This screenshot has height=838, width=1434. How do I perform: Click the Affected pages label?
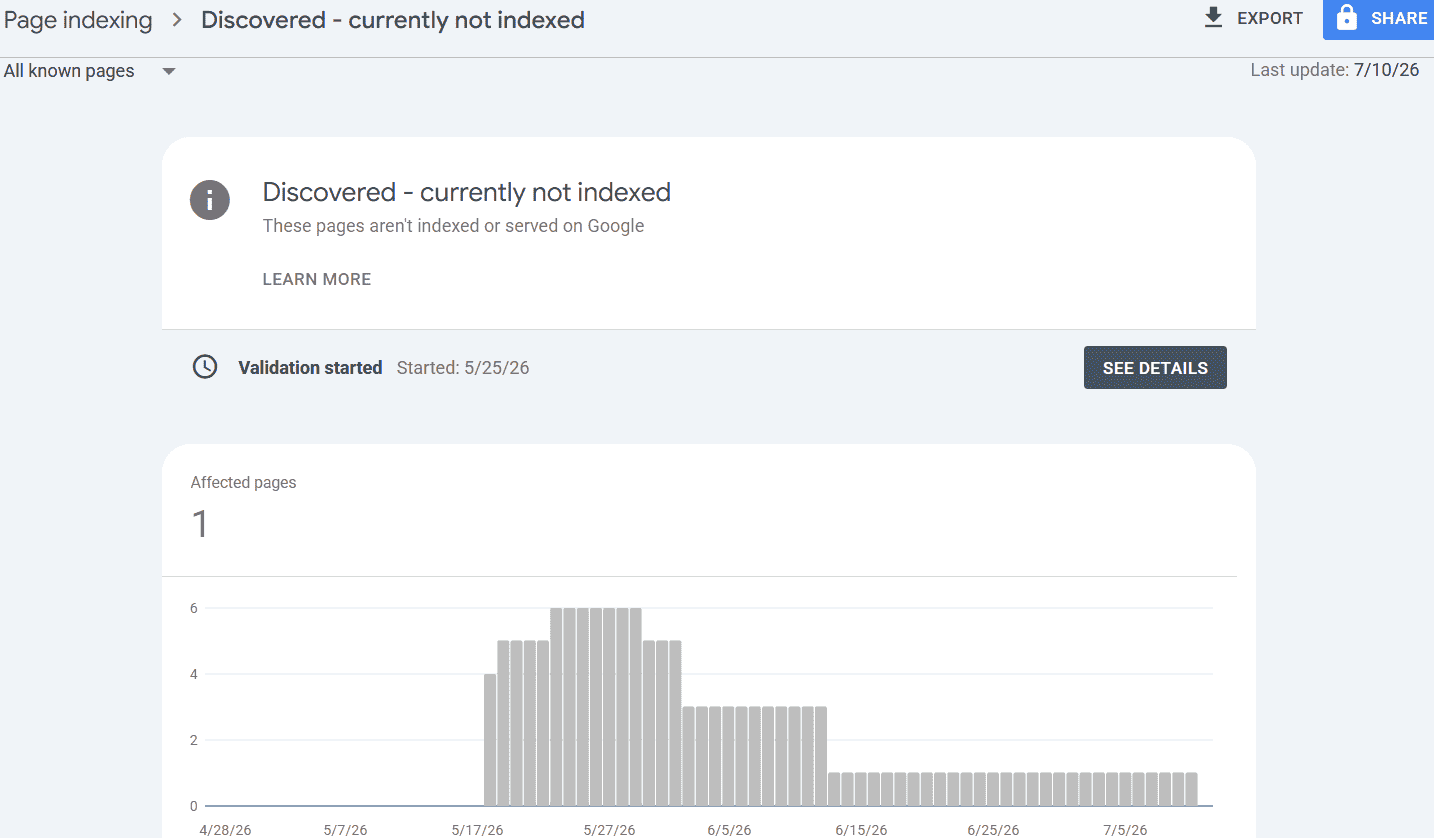(243, 482)
